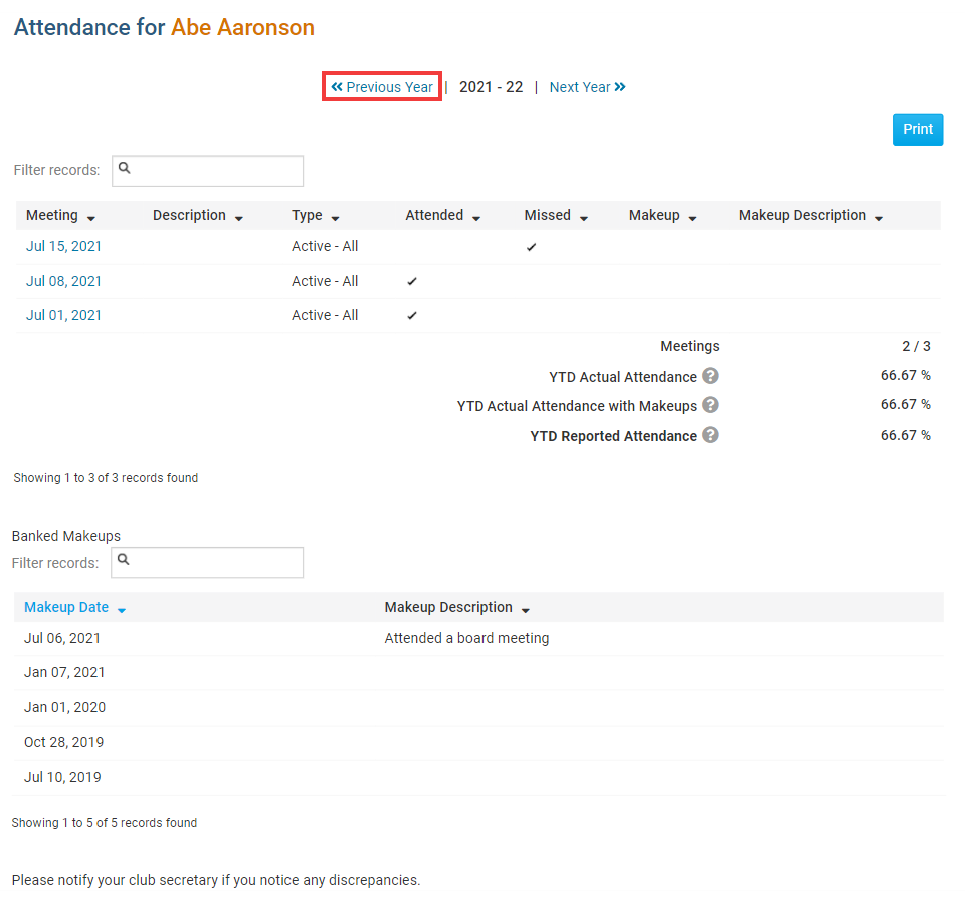Open the Jul 15, 2021 meeting
This screenshot has width=965, height=900.
pyautogui.click(x=64, y=246)
